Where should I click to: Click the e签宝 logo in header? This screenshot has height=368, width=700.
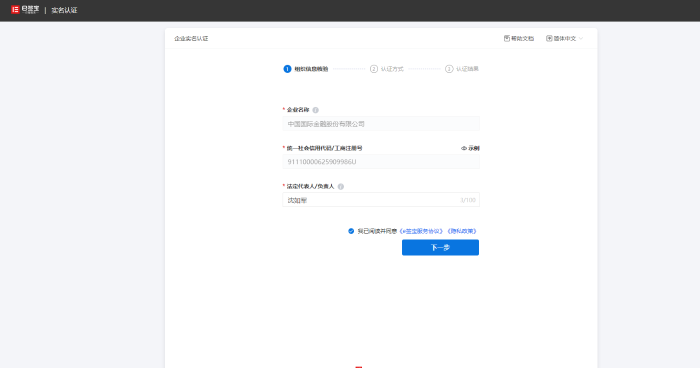point(25,9)
